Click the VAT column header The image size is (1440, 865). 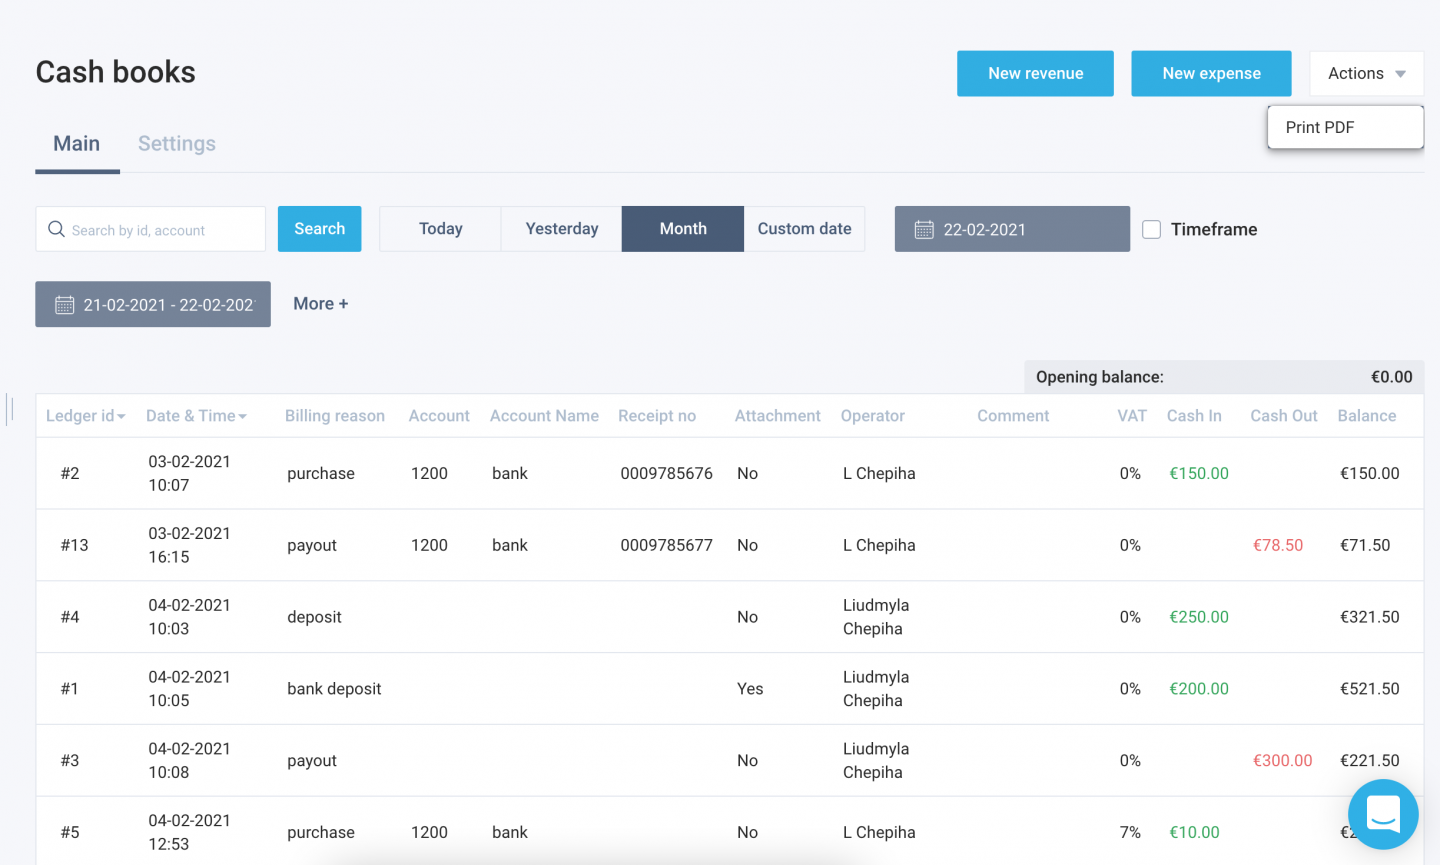(1132, 416)
